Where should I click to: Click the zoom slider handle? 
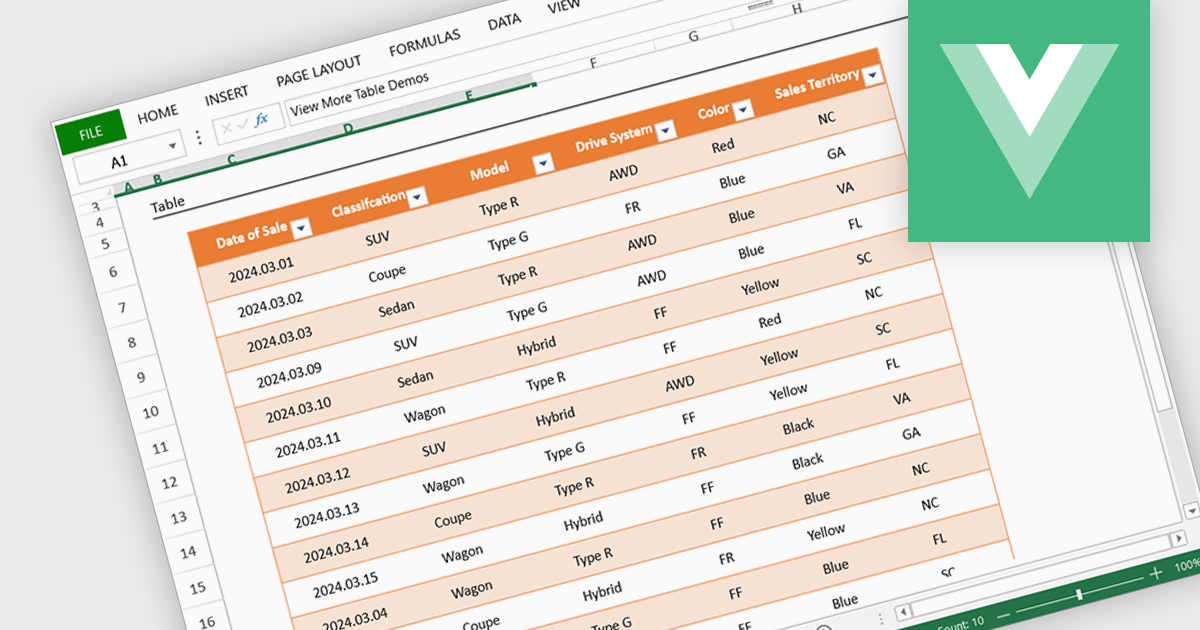[1079, 594]
